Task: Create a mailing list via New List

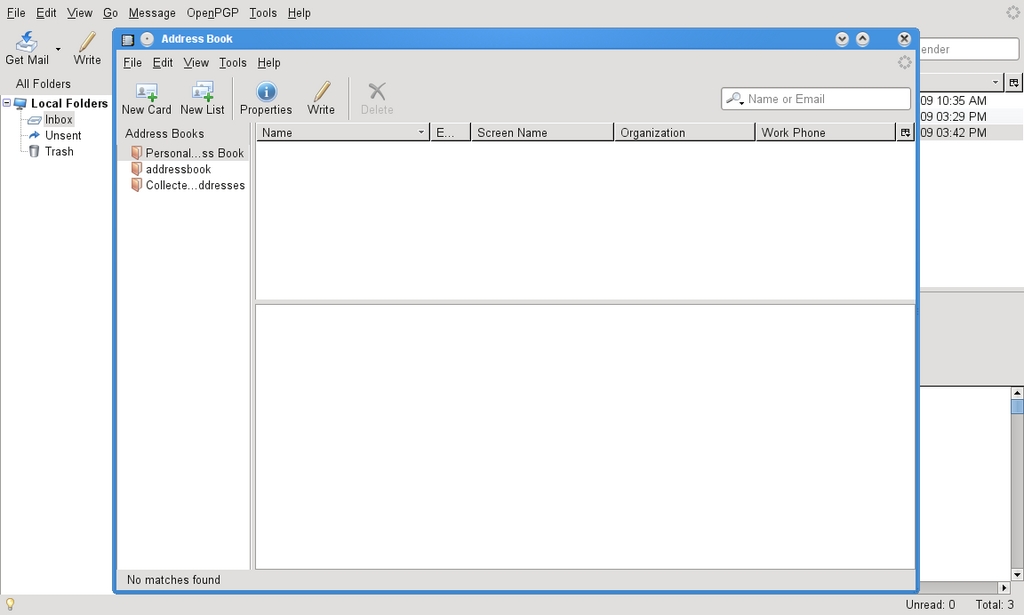Action: click(202, 98)
